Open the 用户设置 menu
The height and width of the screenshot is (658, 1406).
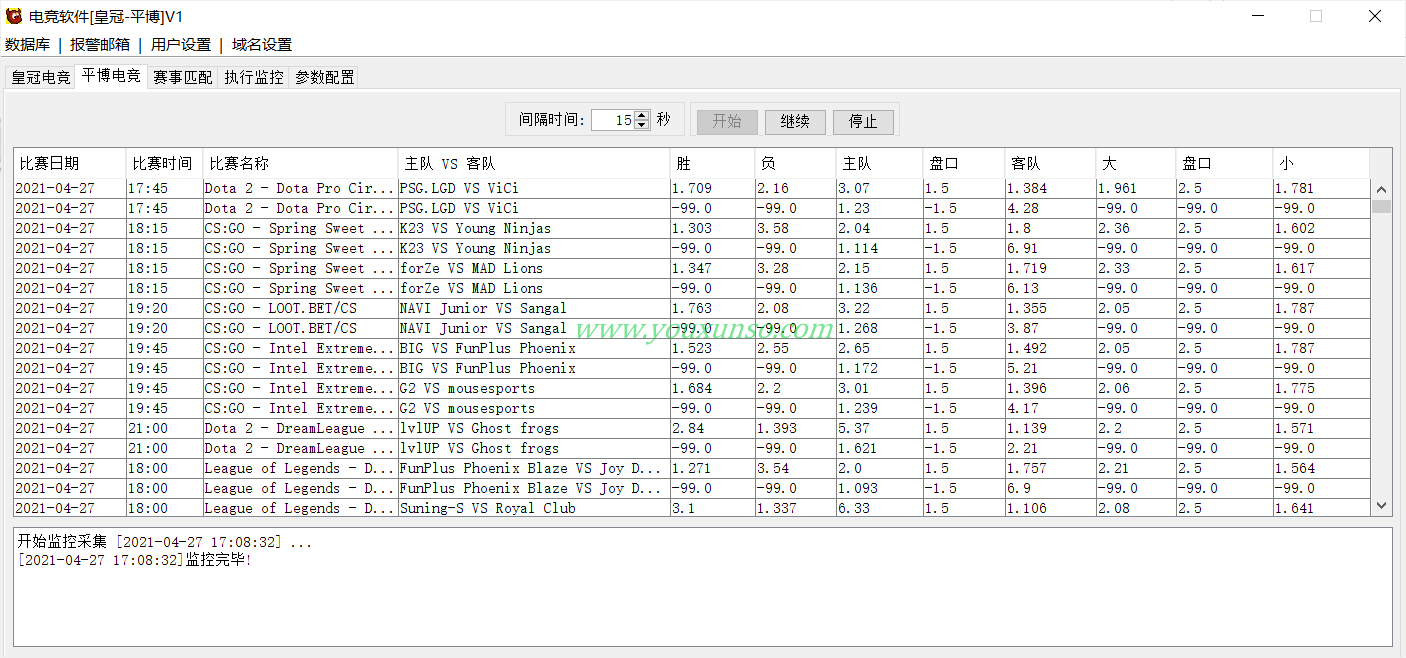(x=181, y=45)
